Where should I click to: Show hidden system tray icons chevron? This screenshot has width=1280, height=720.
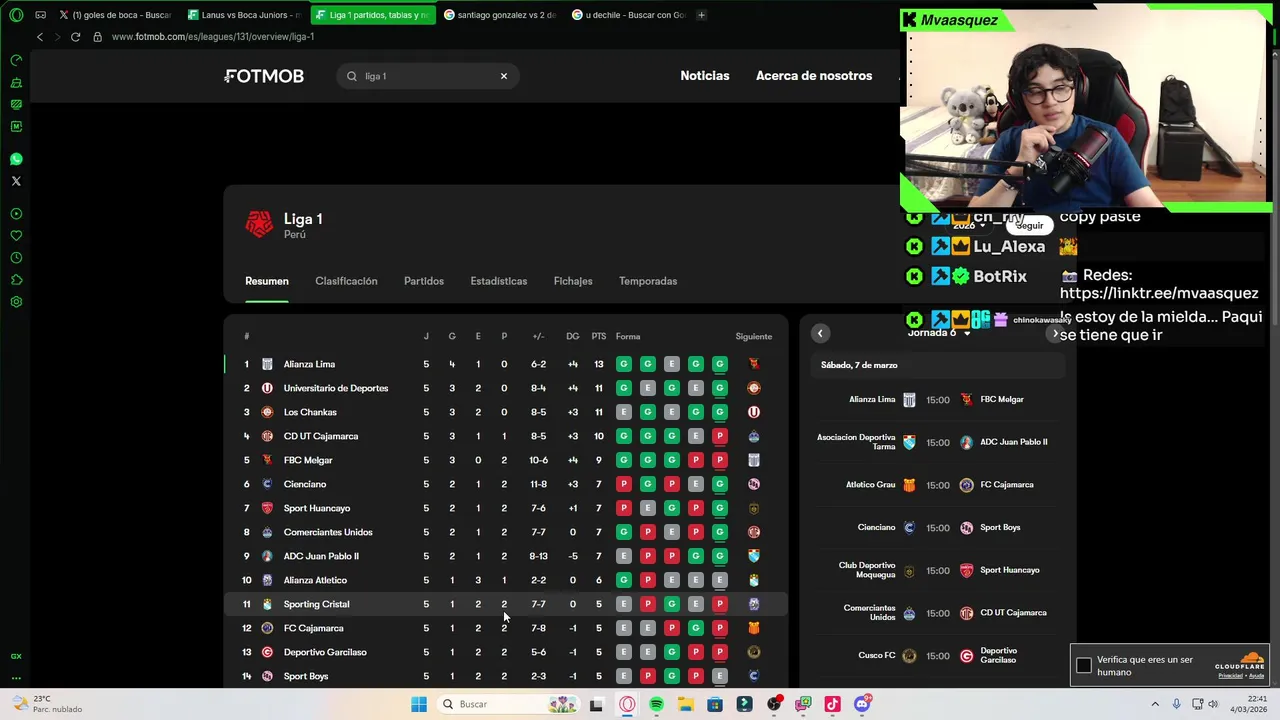pos(1155,704)
